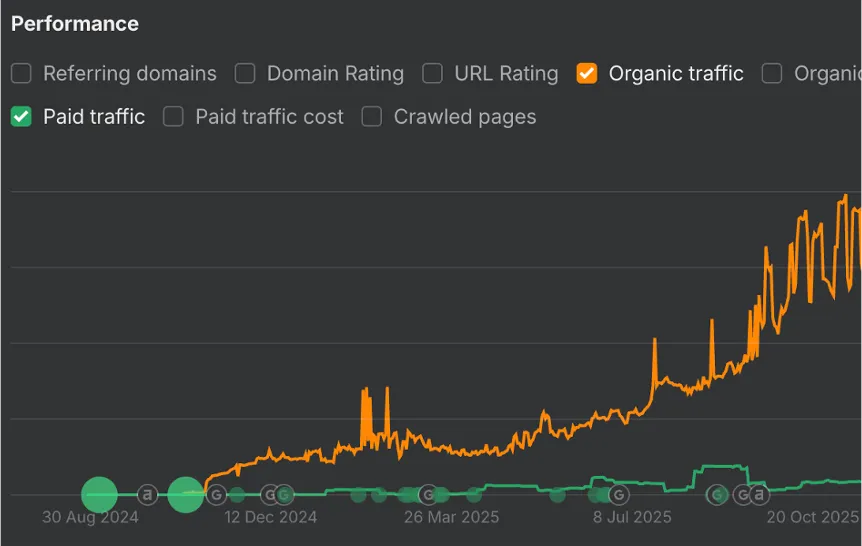
Task: Click the '30 Aug 2024' axis date
Action: coord(91,517)
